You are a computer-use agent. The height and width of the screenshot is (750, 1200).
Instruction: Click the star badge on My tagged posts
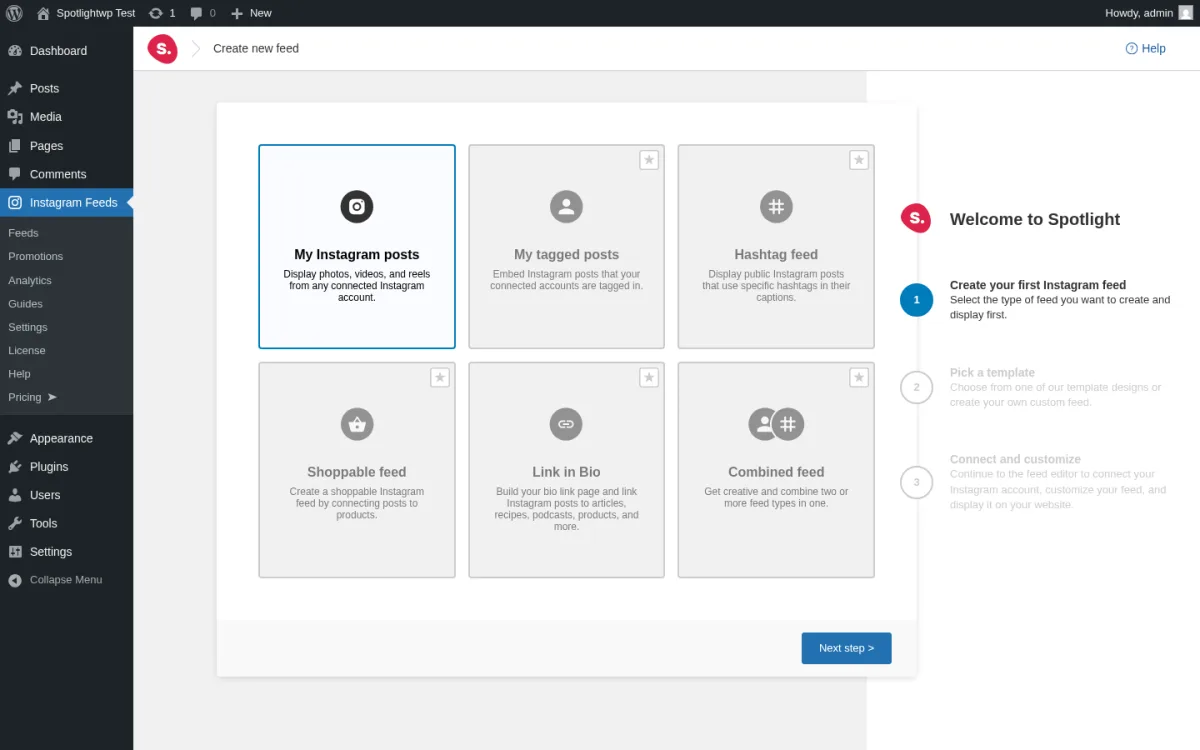[649, 160]
